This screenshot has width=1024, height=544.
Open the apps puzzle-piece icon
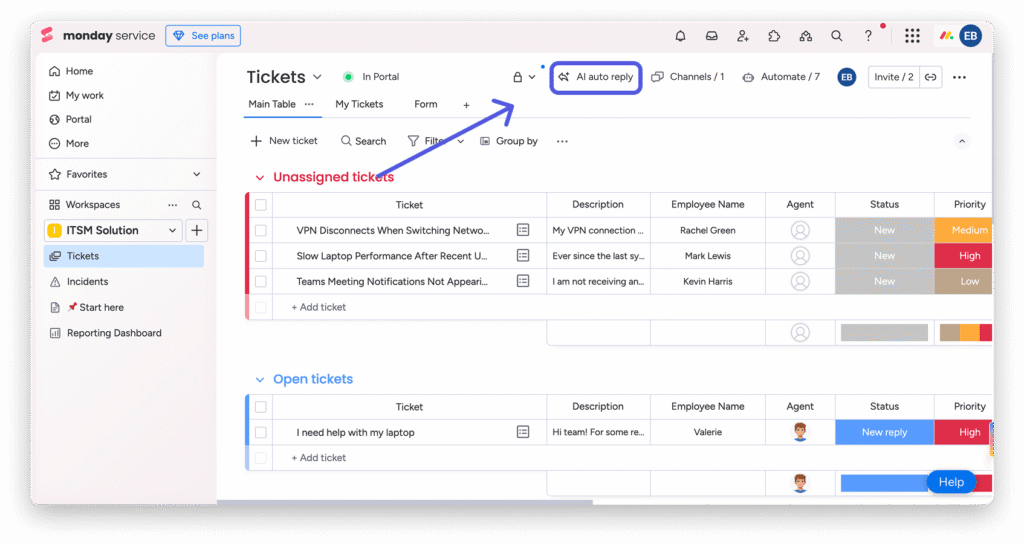tap(774, 36)
